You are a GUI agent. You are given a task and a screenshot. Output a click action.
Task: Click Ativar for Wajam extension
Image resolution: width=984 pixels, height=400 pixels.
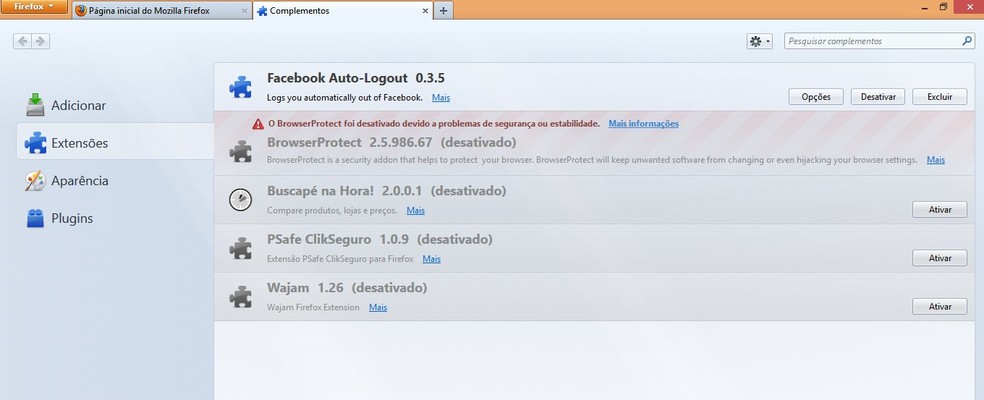coord(939,306)
